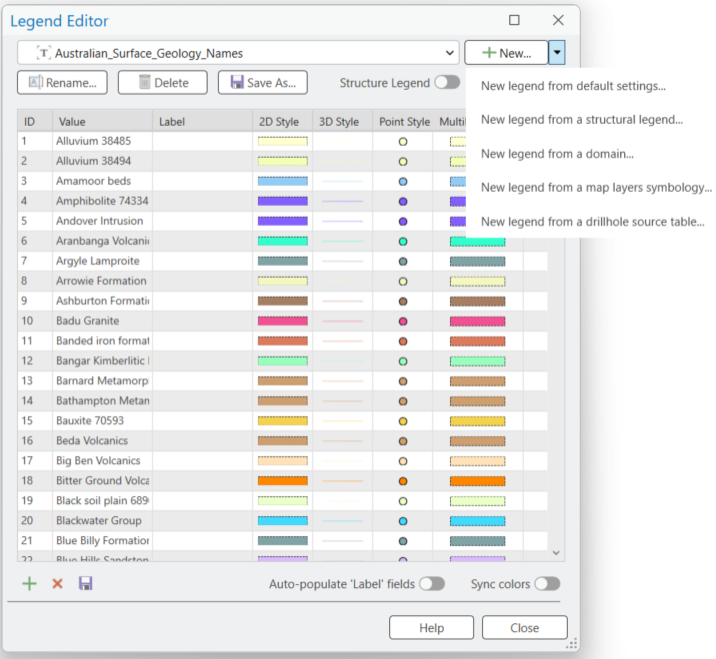This screenshot has height=659, width=716.
Task: Click the Point Style circle for Alluvium 38485
Action: tap(403, 142)
